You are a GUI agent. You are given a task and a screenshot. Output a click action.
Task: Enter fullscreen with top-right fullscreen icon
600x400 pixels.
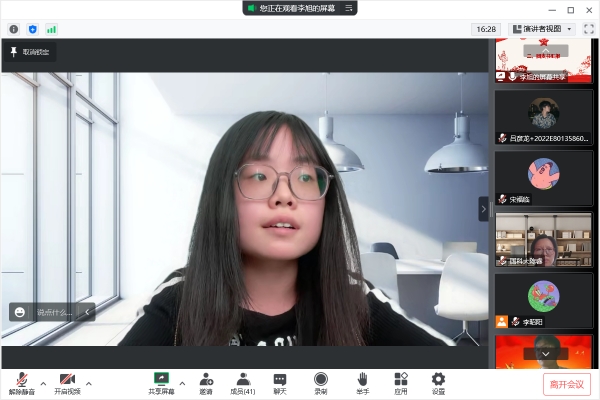pyautogui.click(x=589, y=29)
